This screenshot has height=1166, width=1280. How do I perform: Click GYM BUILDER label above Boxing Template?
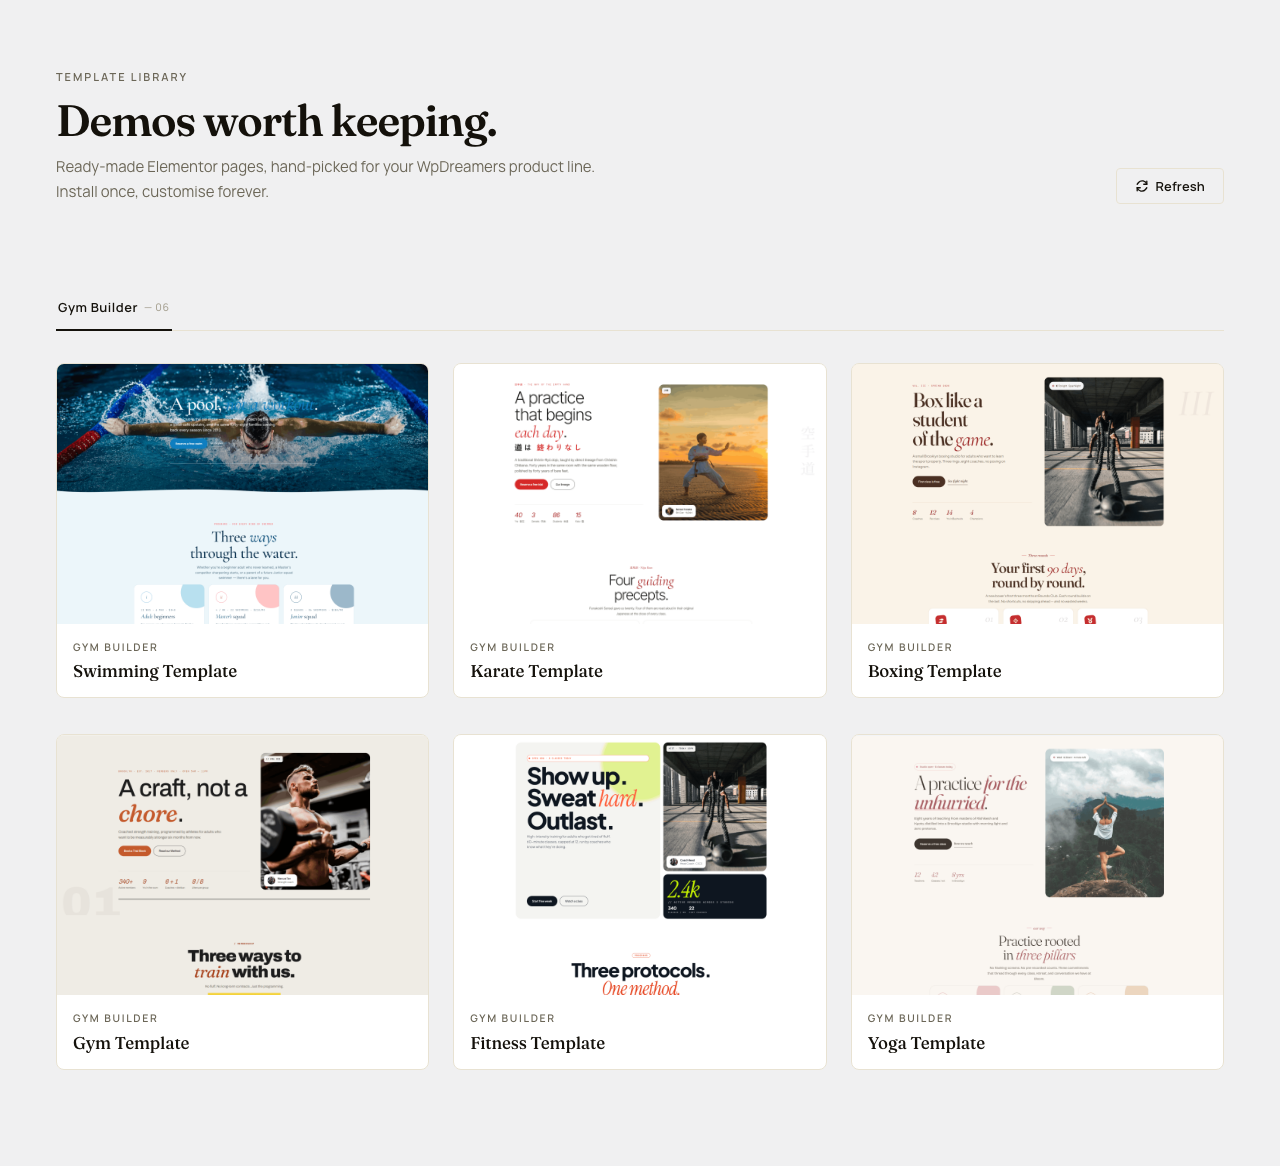tap(910, 647)
